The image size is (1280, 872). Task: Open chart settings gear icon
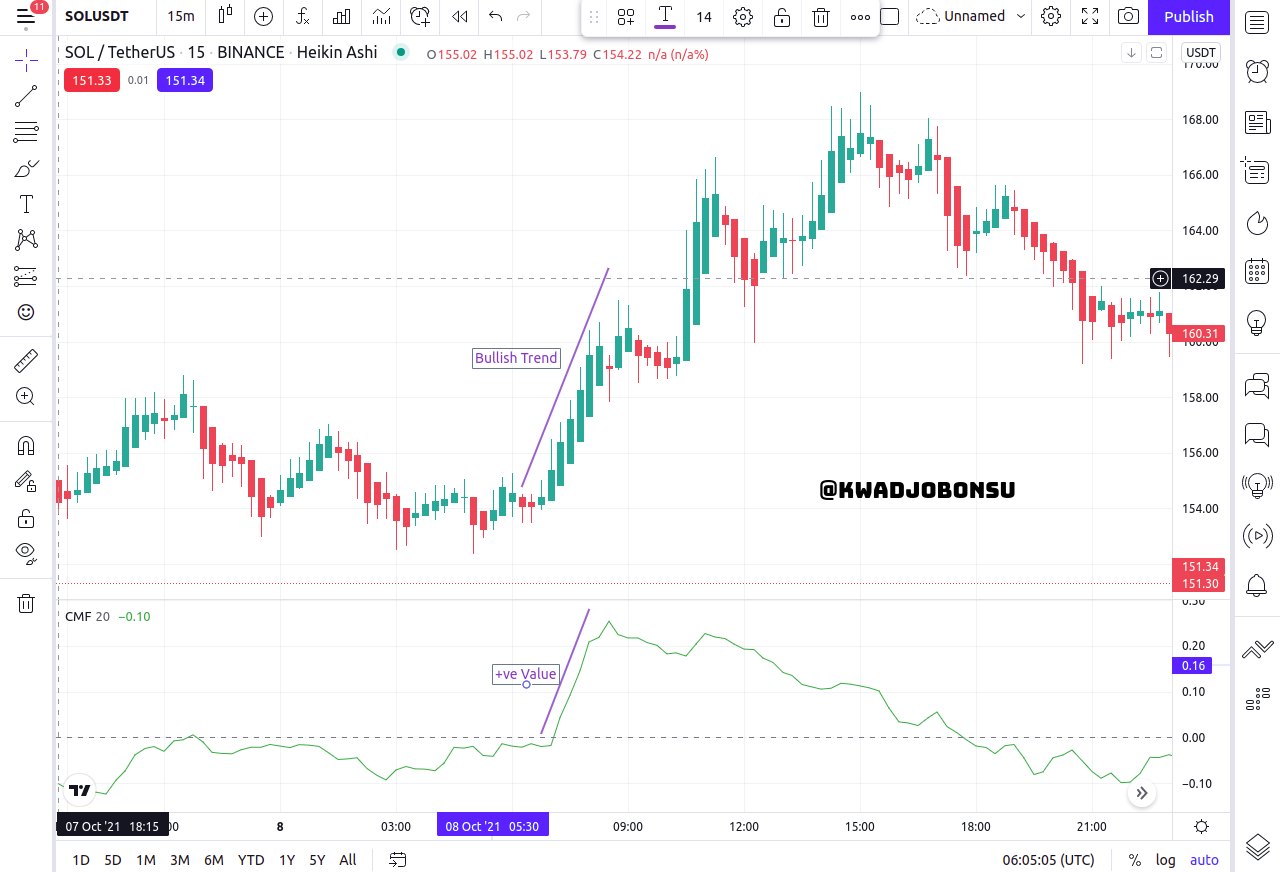pyautogui.click(x=1051, y=16)
